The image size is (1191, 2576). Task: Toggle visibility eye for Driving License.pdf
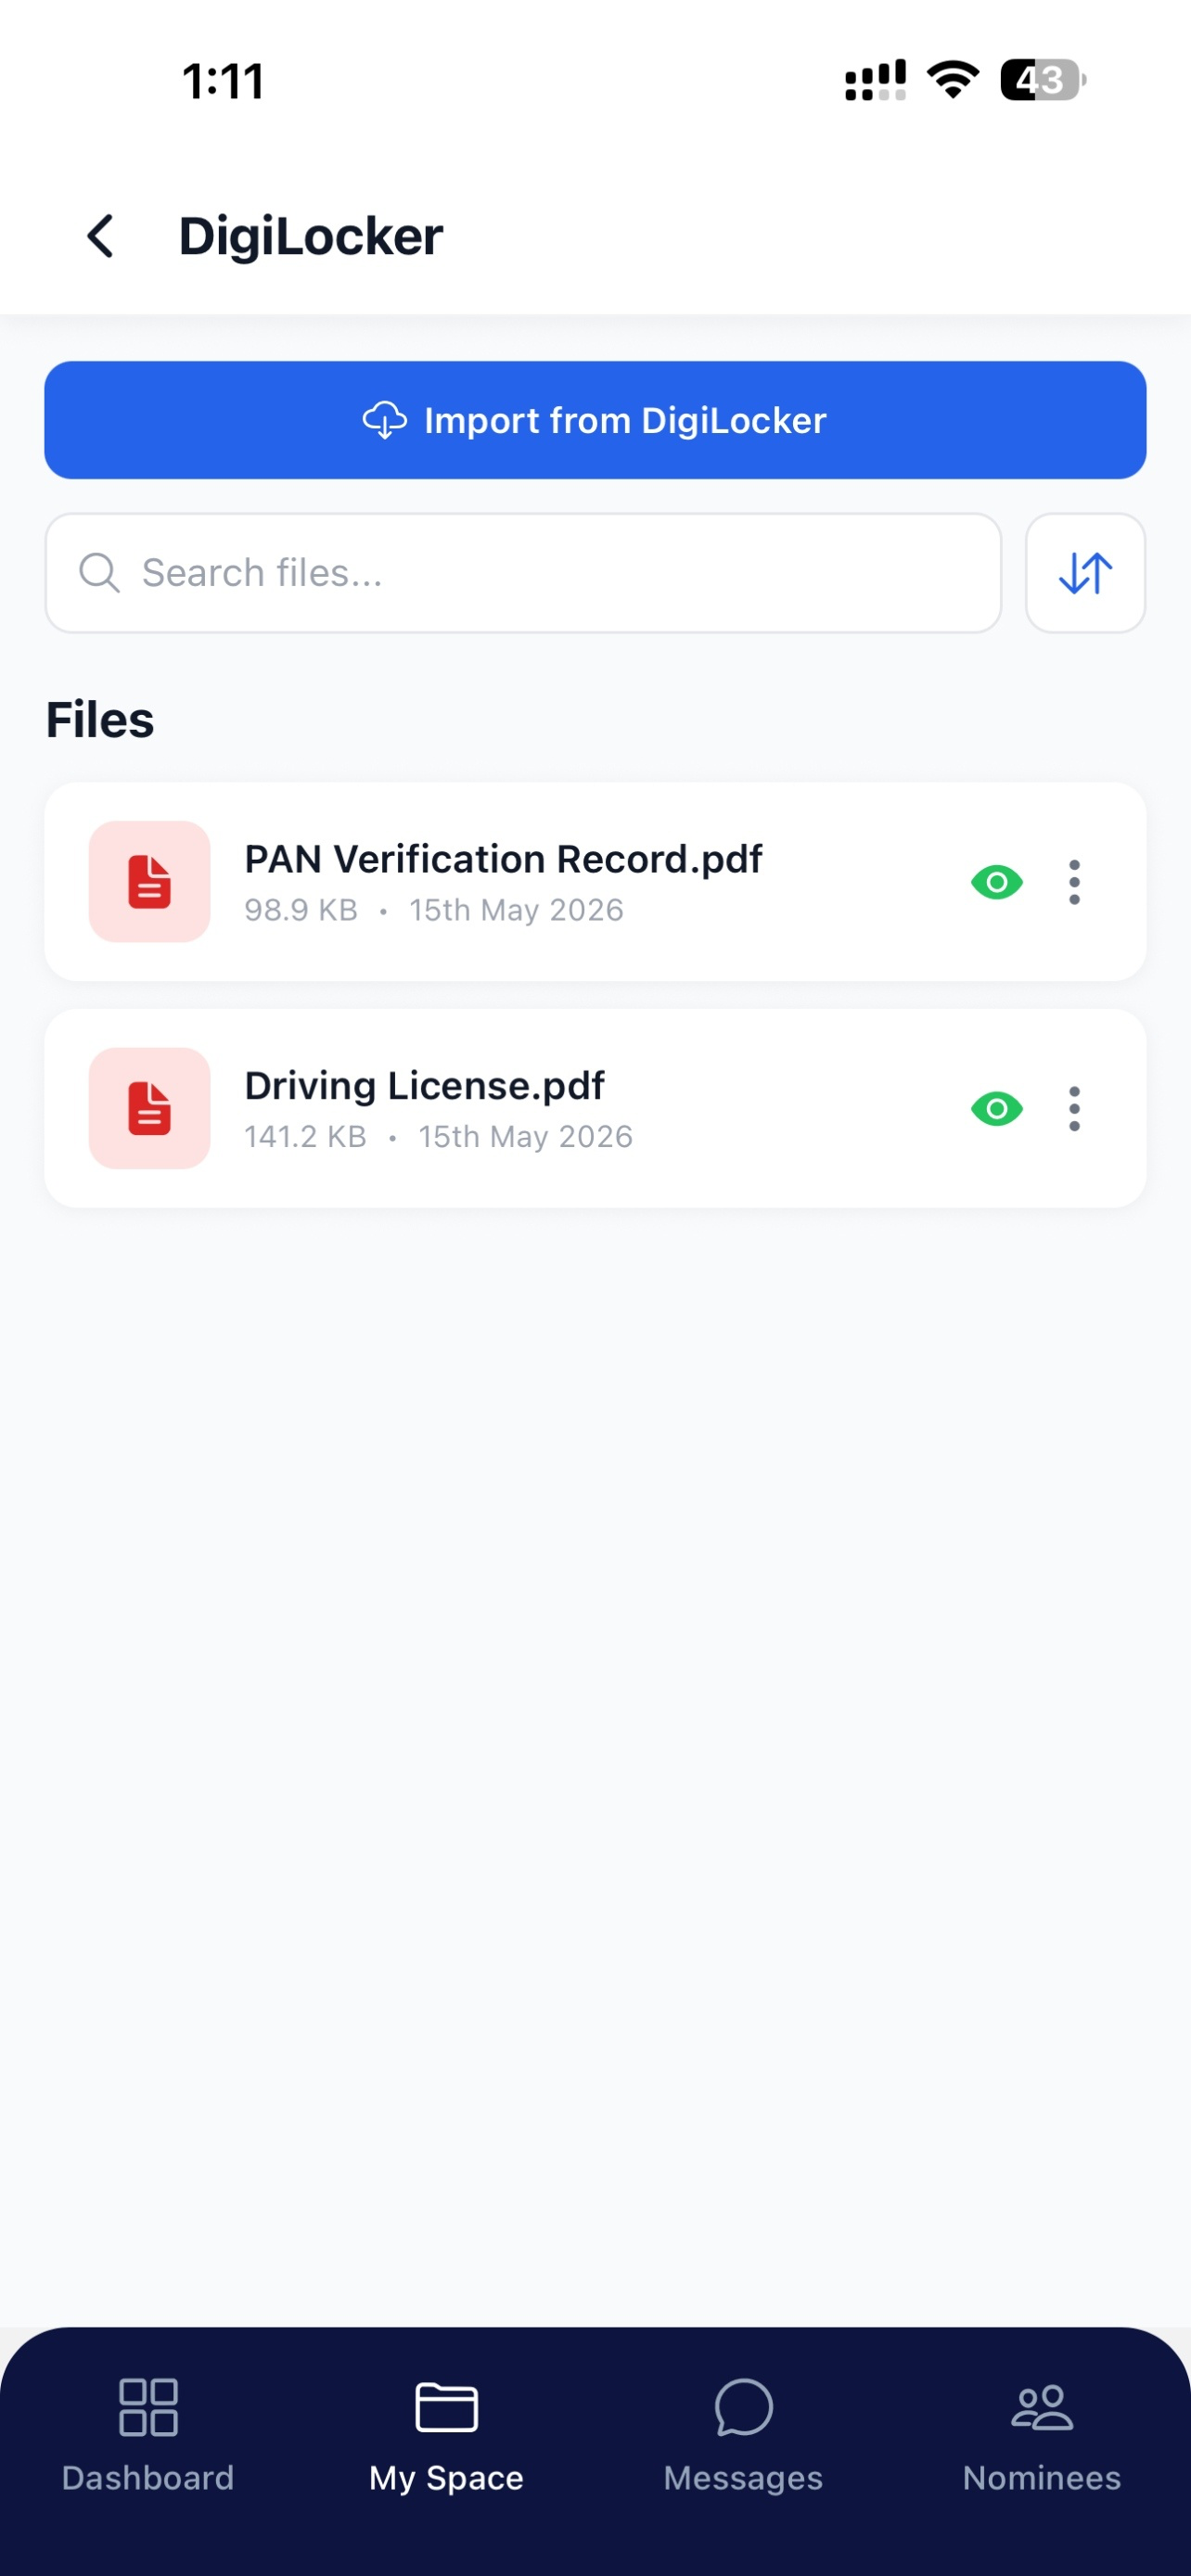997,1108
